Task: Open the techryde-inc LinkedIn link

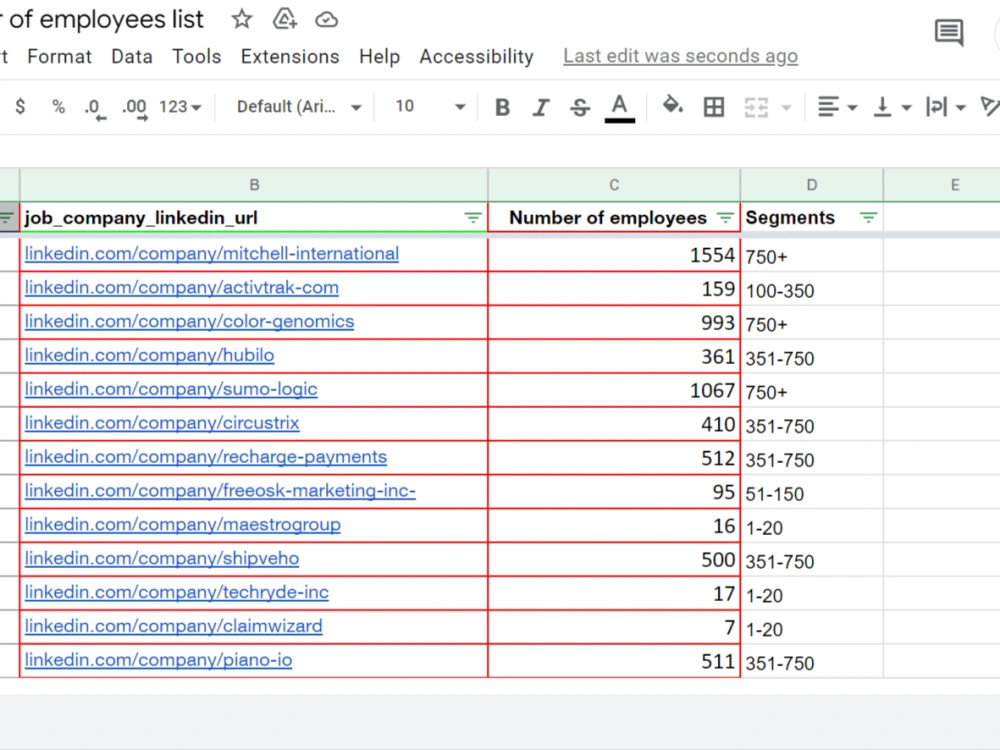Action: pyautogui.click(x=177, y=592)
